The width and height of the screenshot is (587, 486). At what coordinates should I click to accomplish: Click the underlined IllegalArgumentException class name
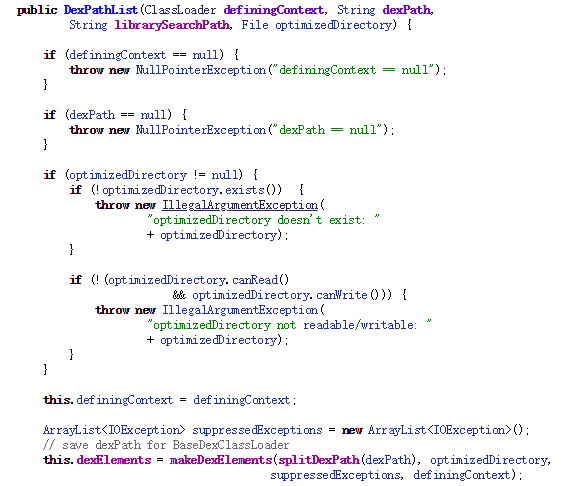pyautogui.click(x=240, y=205)
